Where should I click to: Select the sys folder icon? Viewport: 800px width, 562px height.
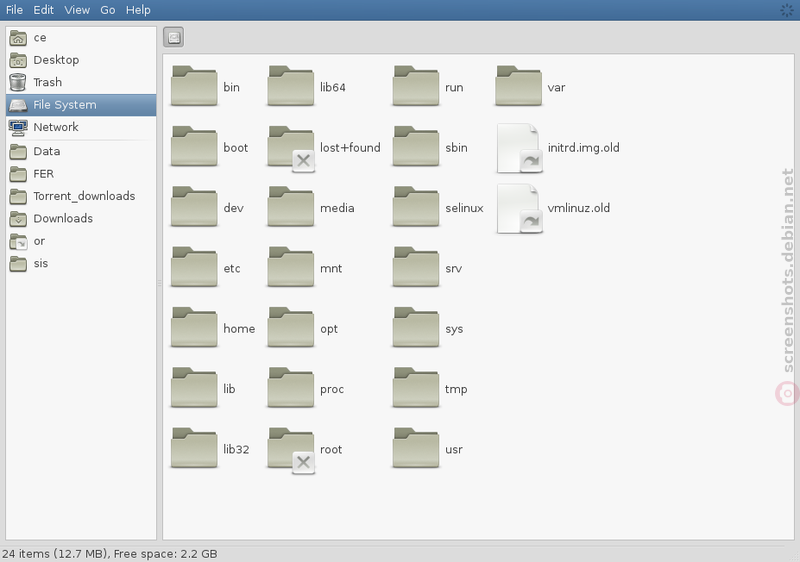pyautogui.click(x=416, y=327)
